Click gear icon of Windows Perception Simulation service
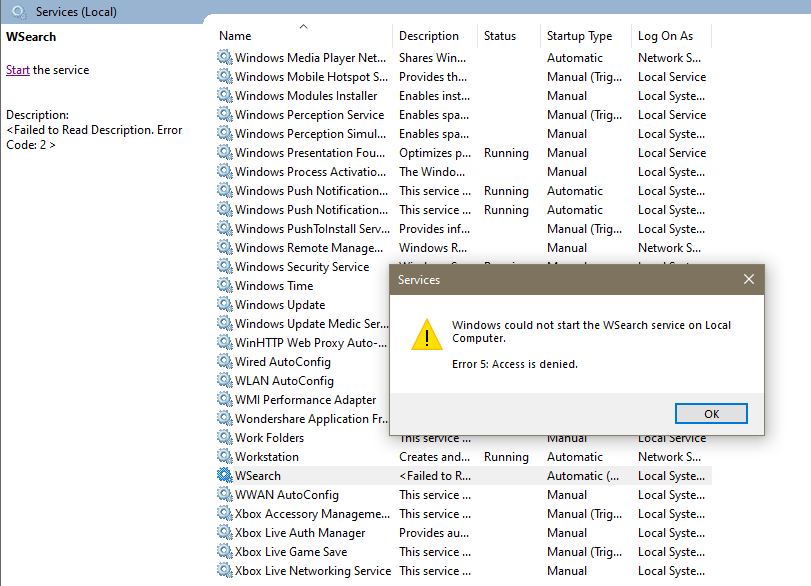 [224, 133]
